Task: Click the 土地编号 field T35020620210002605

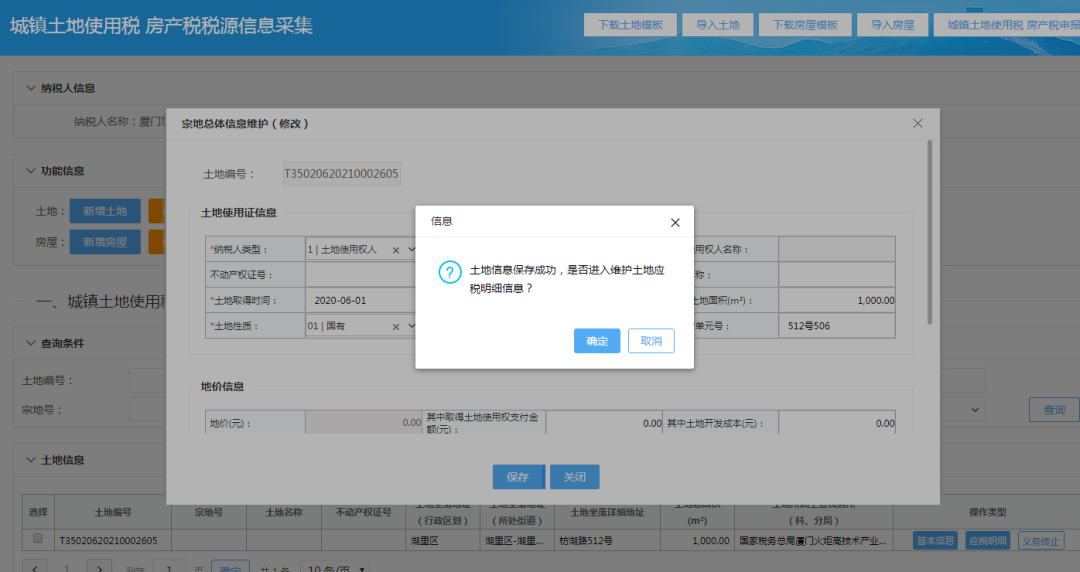Action: 342,174
